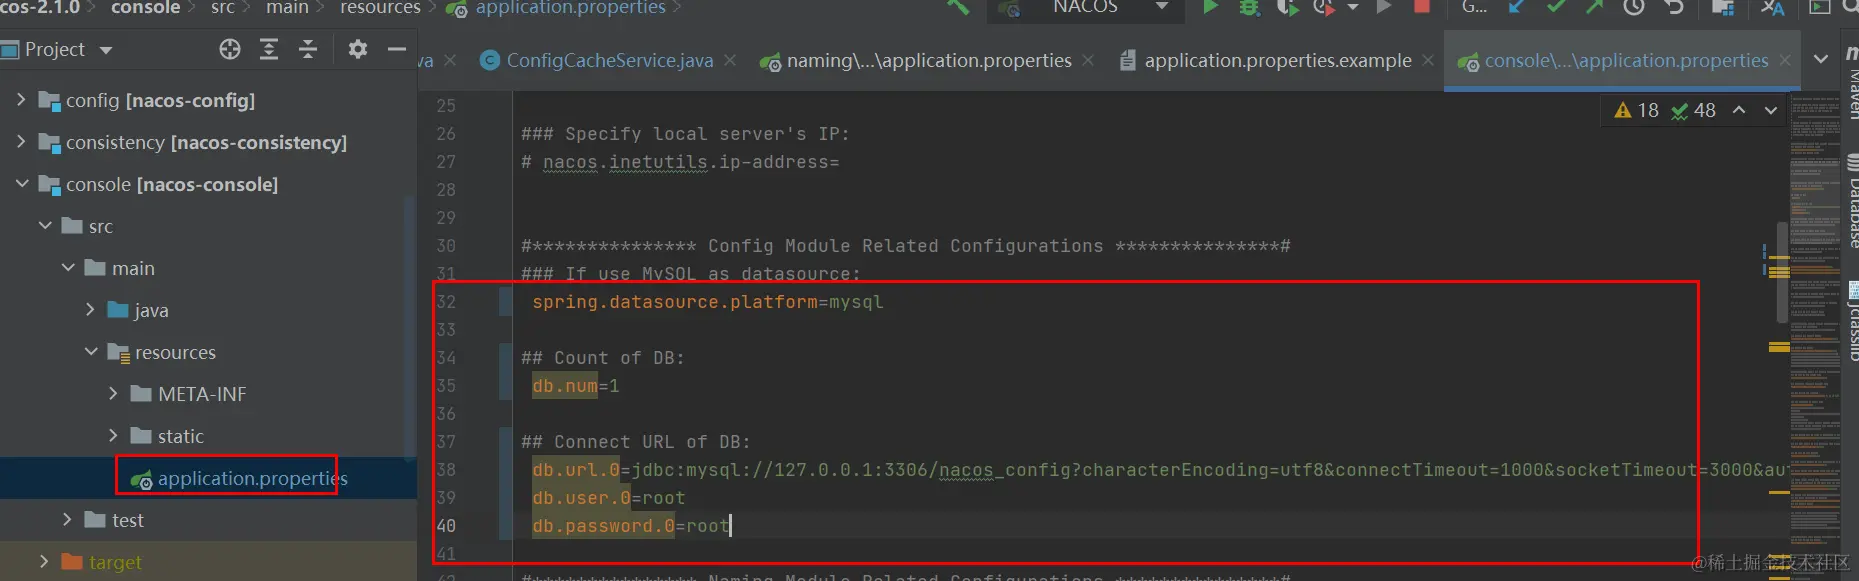Close naming application.properties tab
The width and height of the screenshot is (1859, 581).
click(1088, 61)
